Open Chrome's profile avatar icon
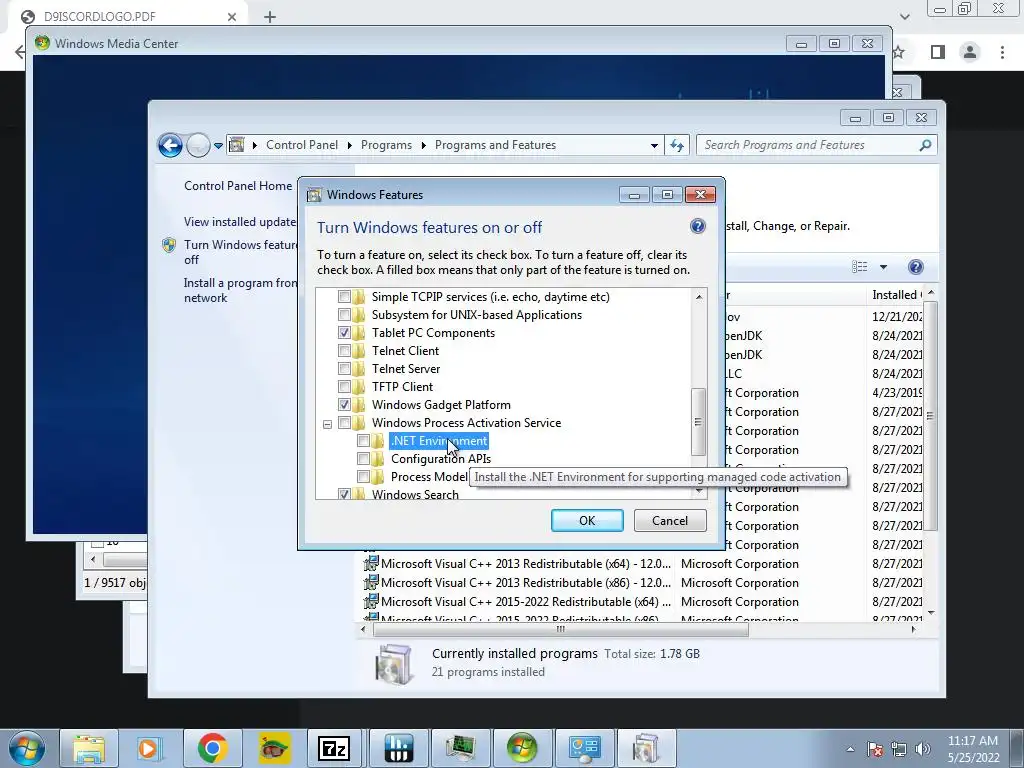 pyautogui.click(x=970, y=52)
